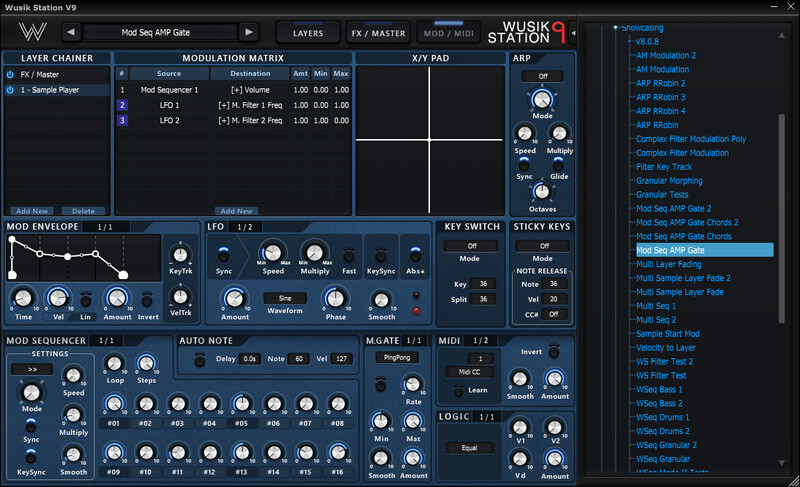Open the Sticky Keys Off mode dropdown
This screenshot has width=800, height=487.
(x=544, y=246)
